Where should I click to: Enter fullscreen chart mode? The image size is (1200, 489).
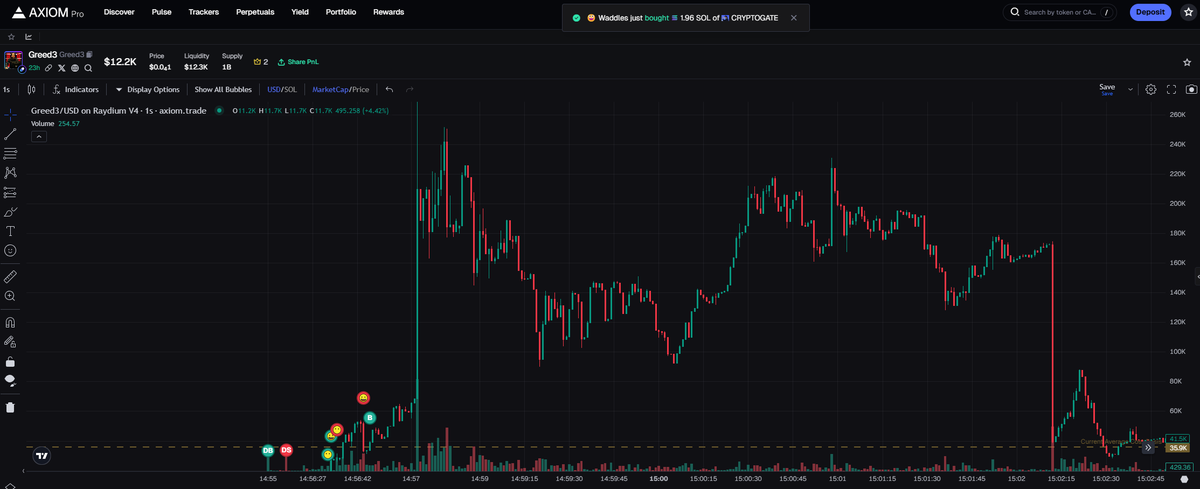[x=1171, y=89]
